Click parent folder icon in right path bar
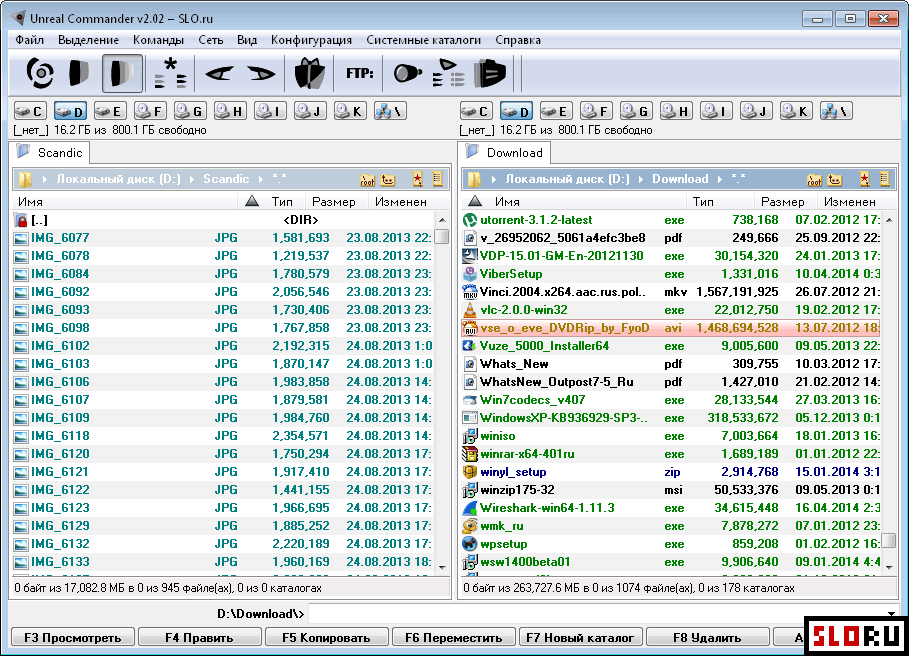909x656 pixels. (x=835, y=180)
